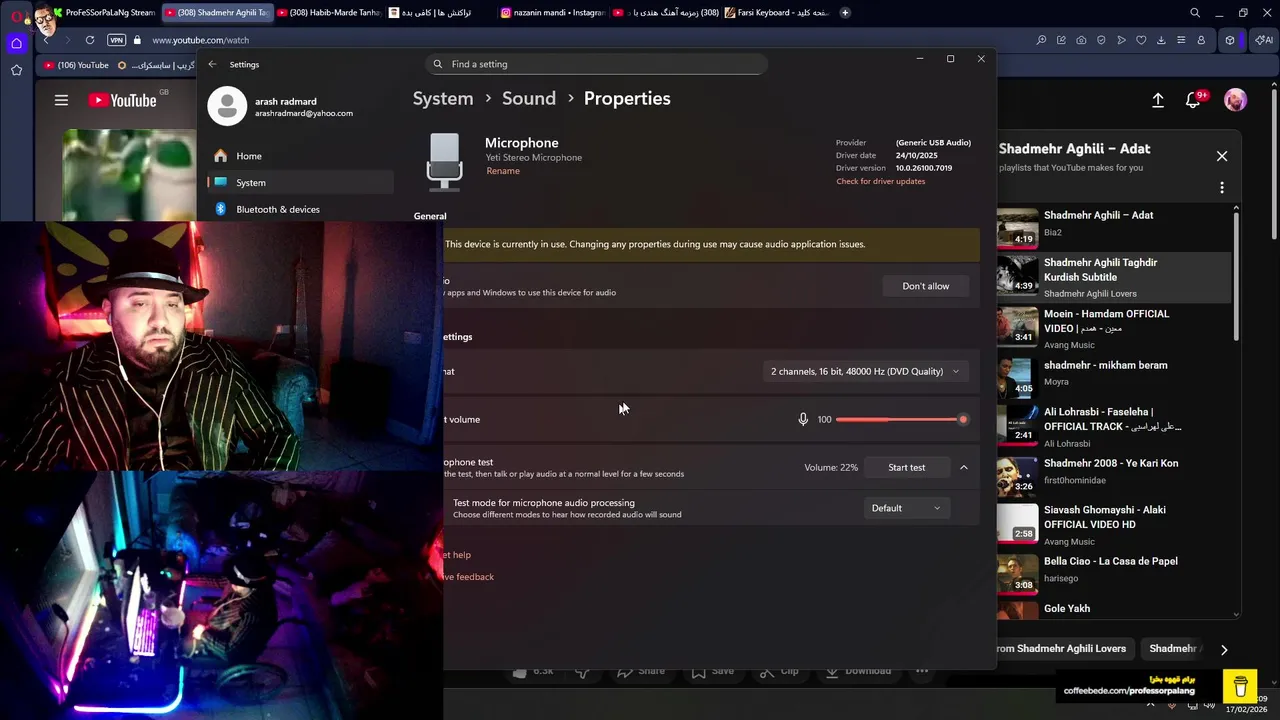Go back in the Settings window
Image resolution: width=1280 pixels, height=720 pixels.
click(212, 64)
